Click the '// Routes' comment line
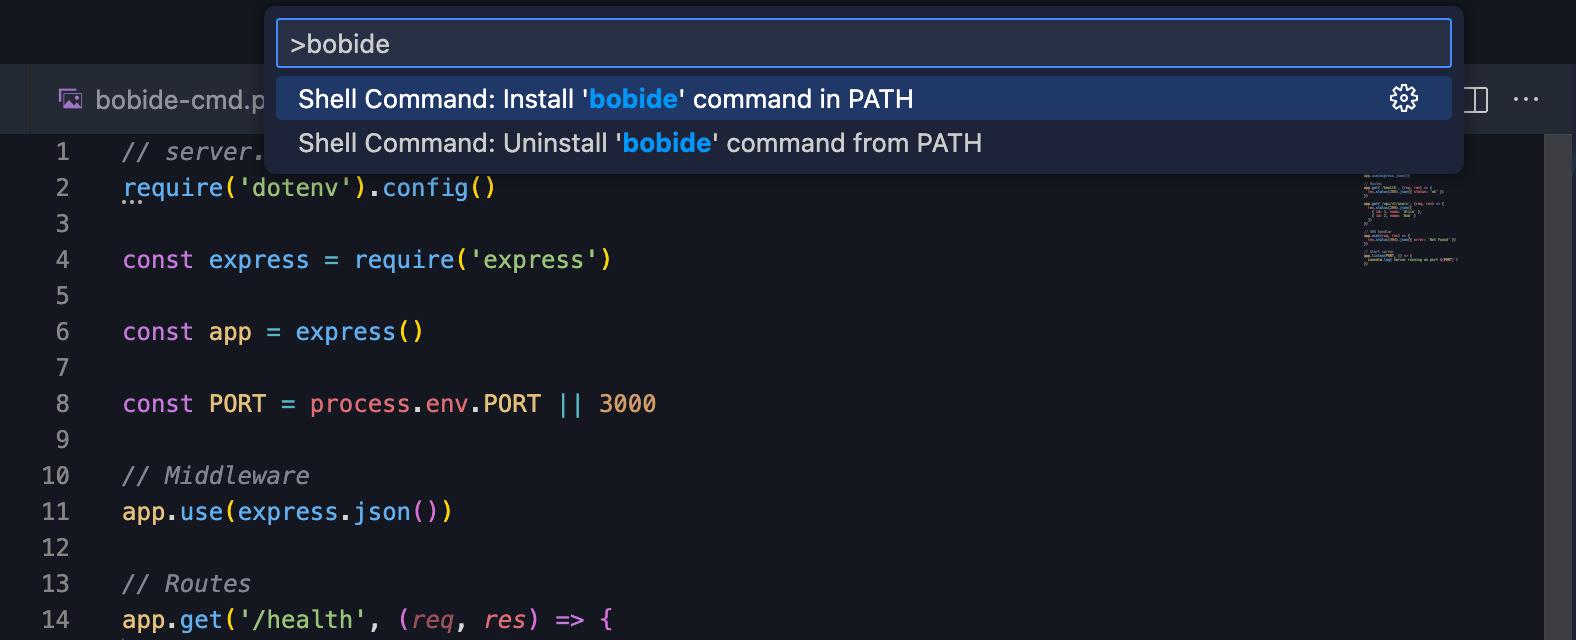The width and height of the screenshot is (1576, 640). (186, 584)
